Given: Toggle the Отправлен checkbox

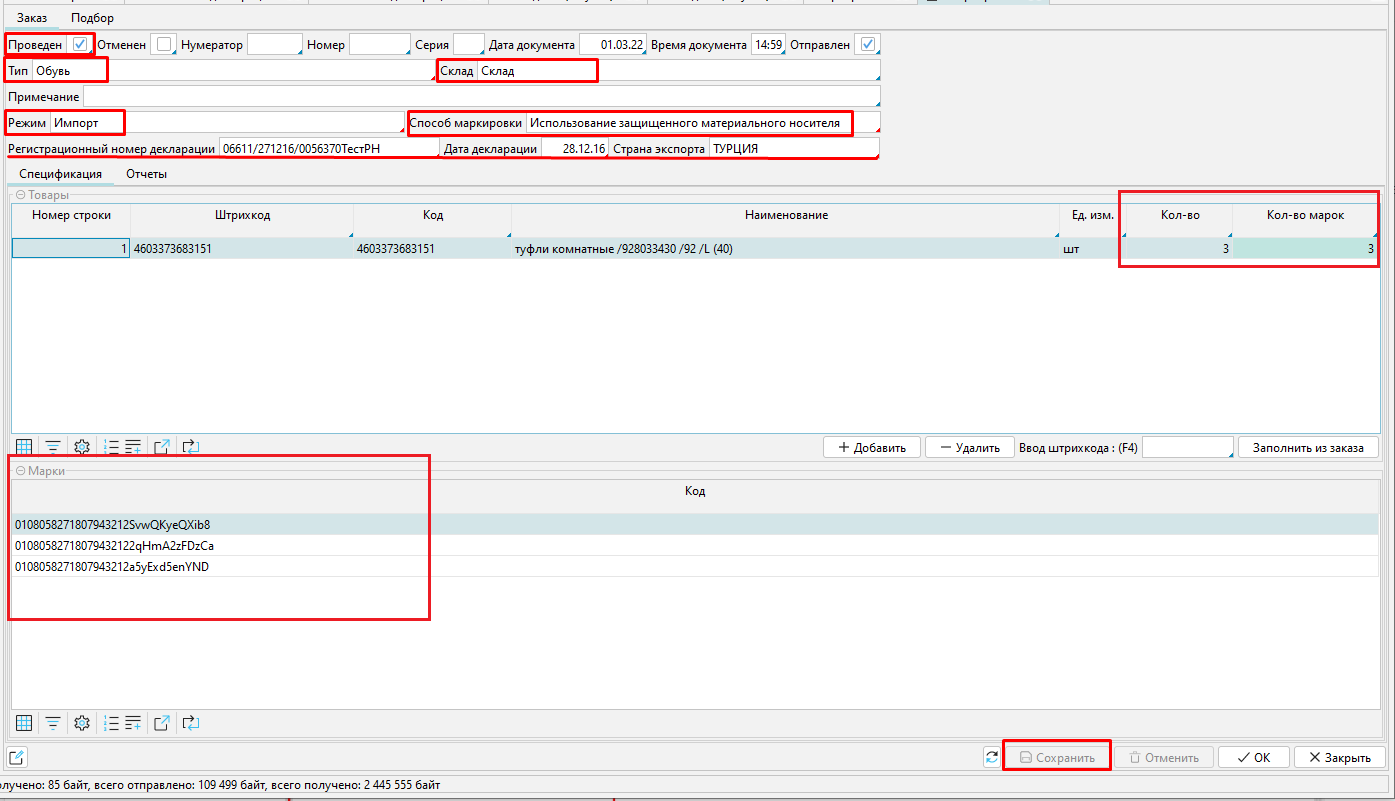Looking at the screenshot, I should click(868, 45).
